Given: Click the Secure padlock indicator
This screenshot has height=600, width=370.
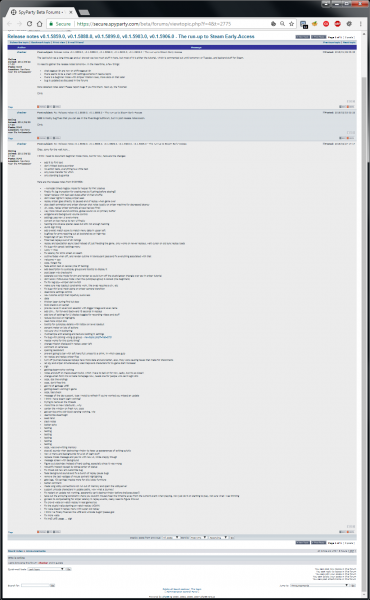Looking at the screenshot, I should (x=60, y=24).
